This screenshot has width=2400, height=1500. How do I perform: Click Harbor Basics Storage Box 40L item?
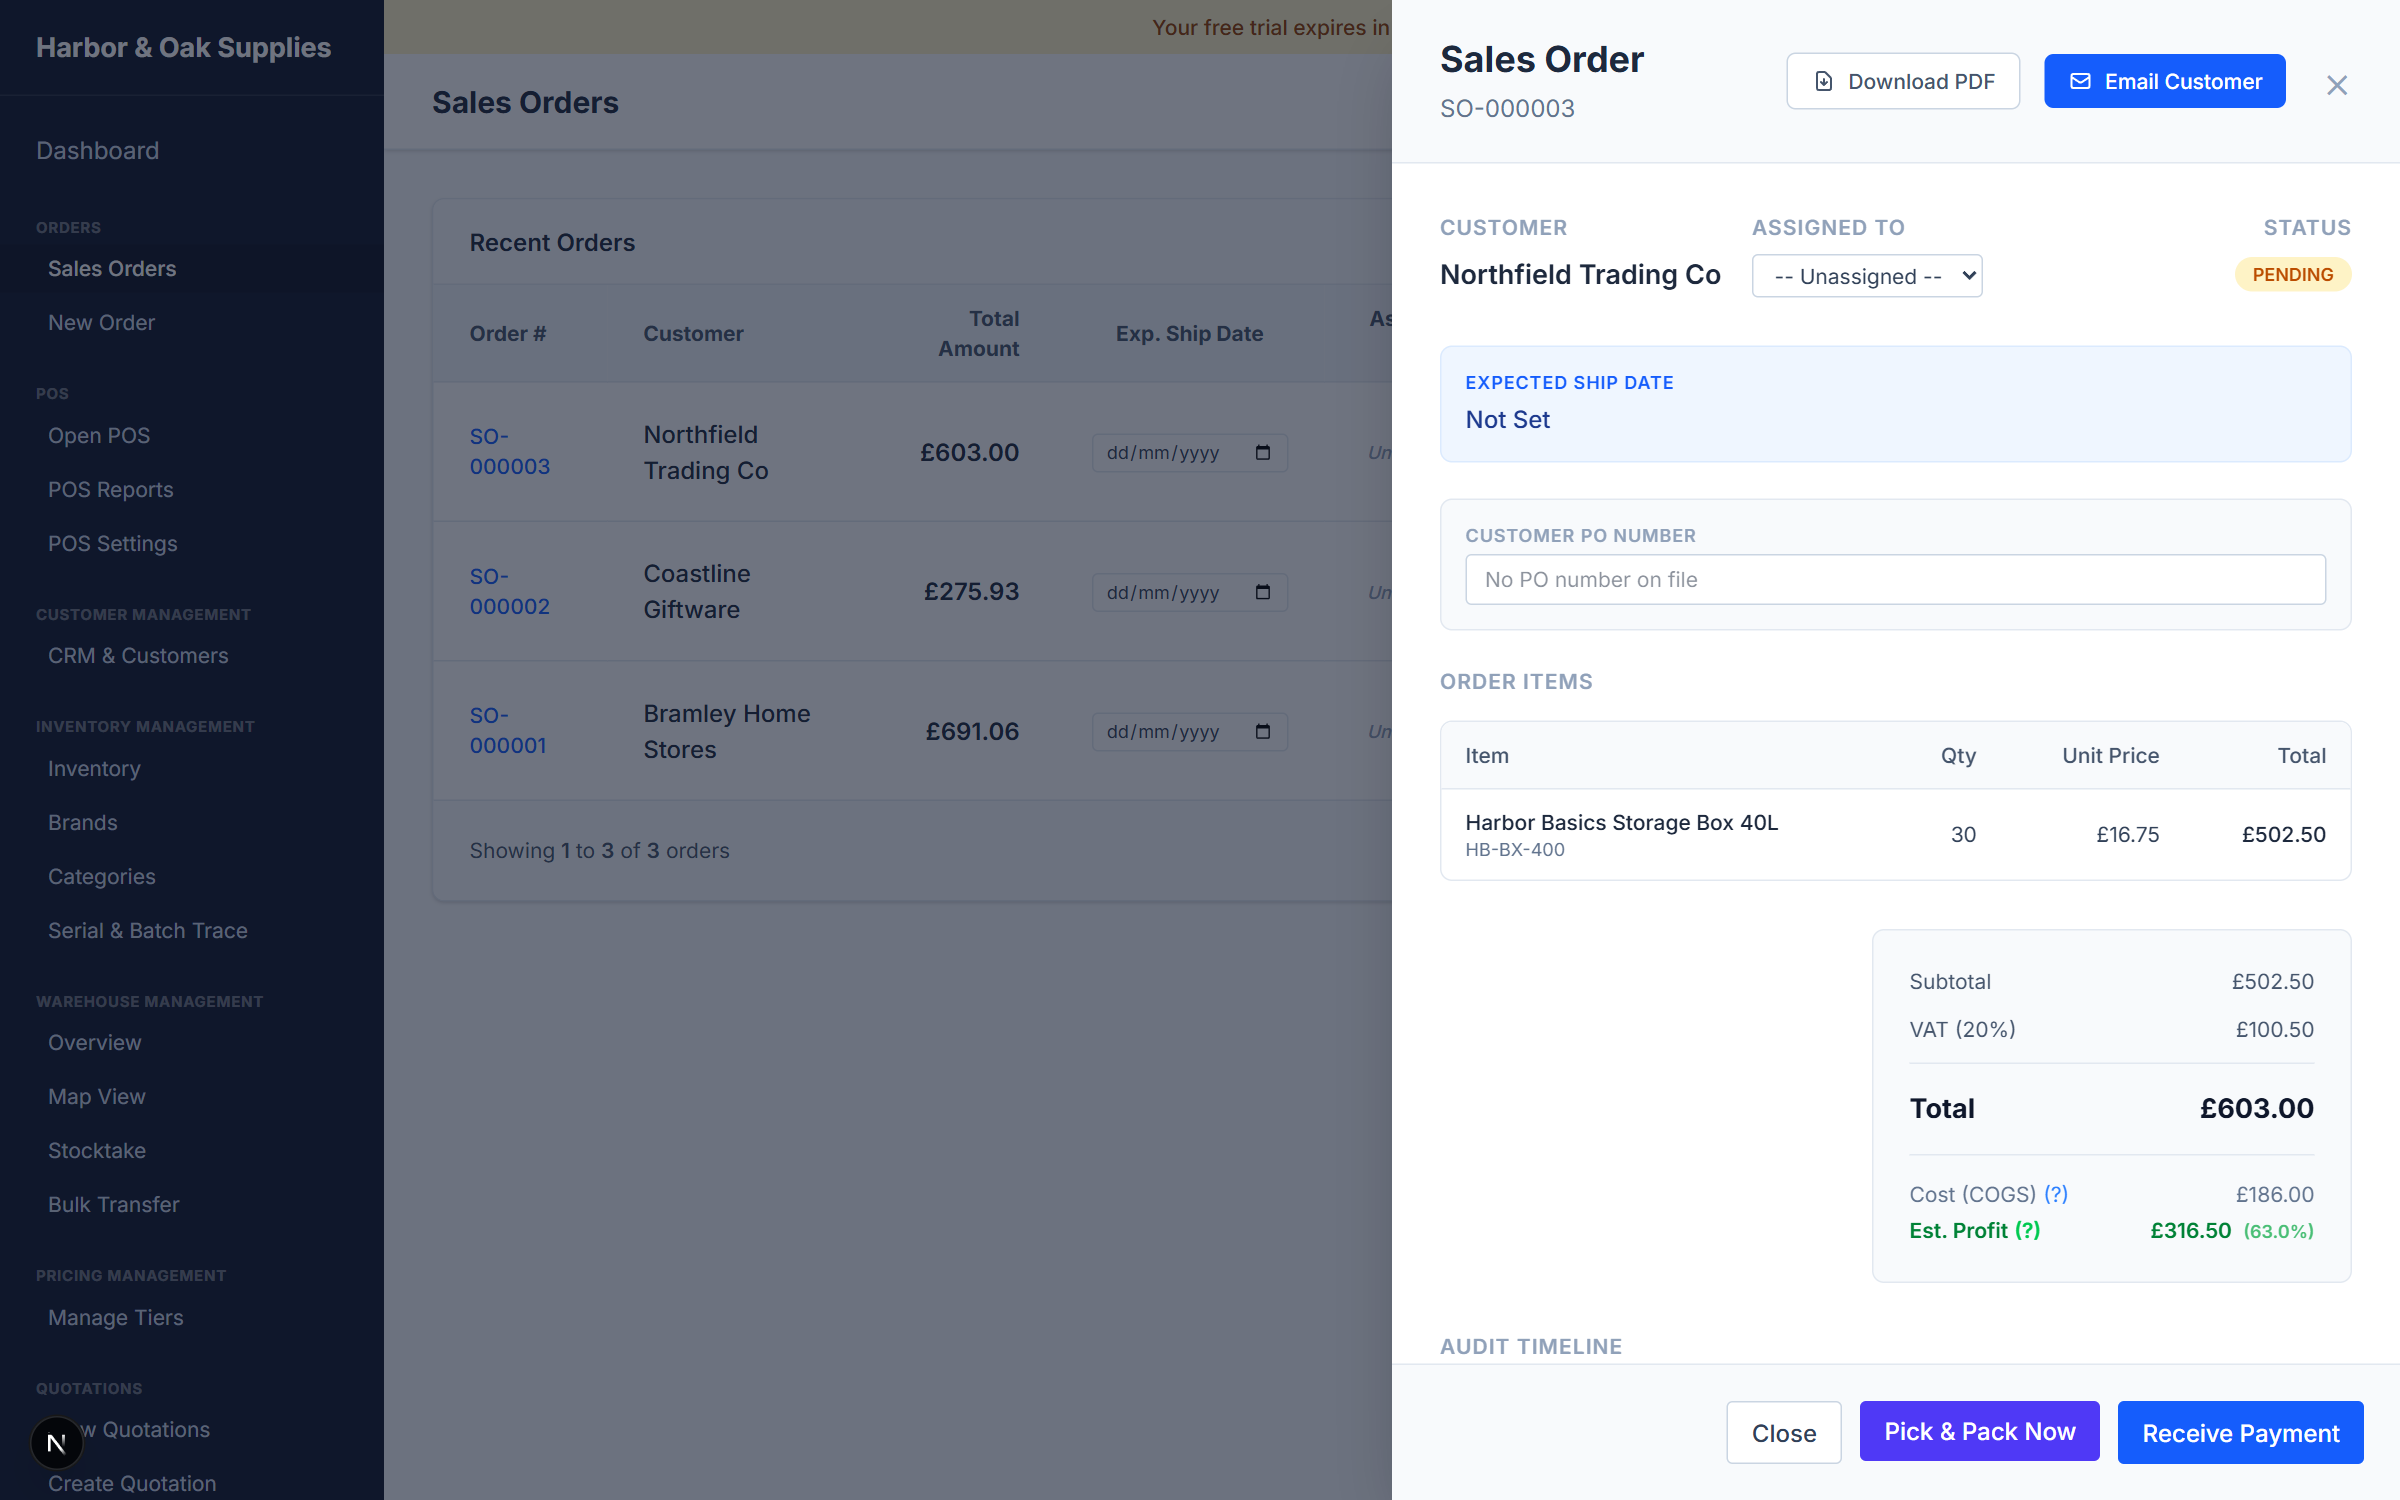click(1621, 822)
